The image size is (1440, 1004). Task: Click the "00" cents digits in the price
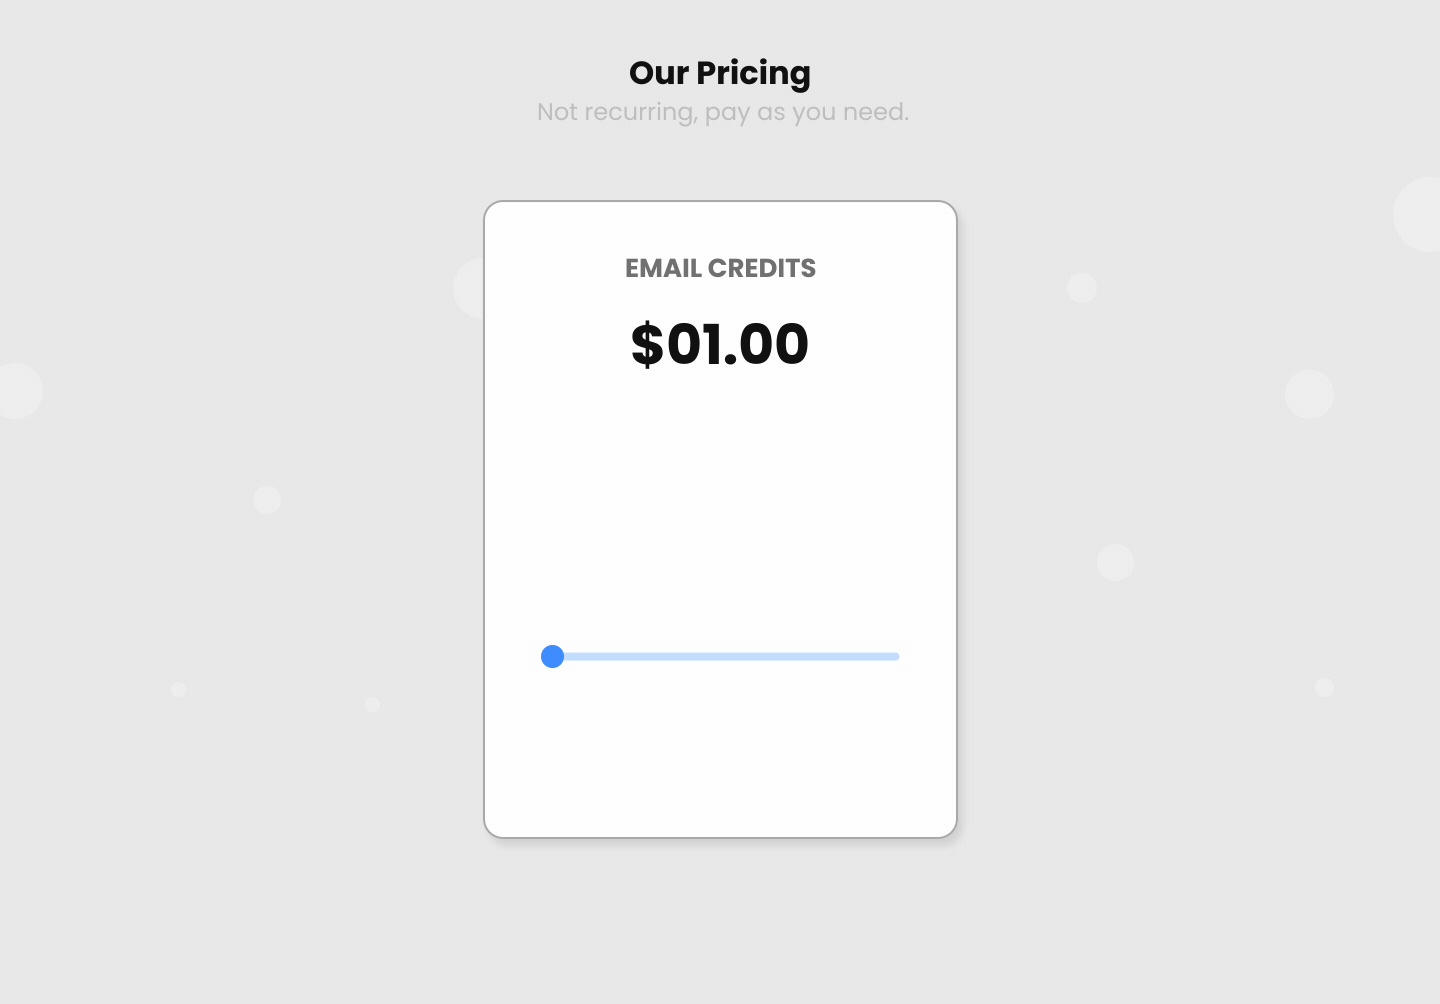[774, 344]
